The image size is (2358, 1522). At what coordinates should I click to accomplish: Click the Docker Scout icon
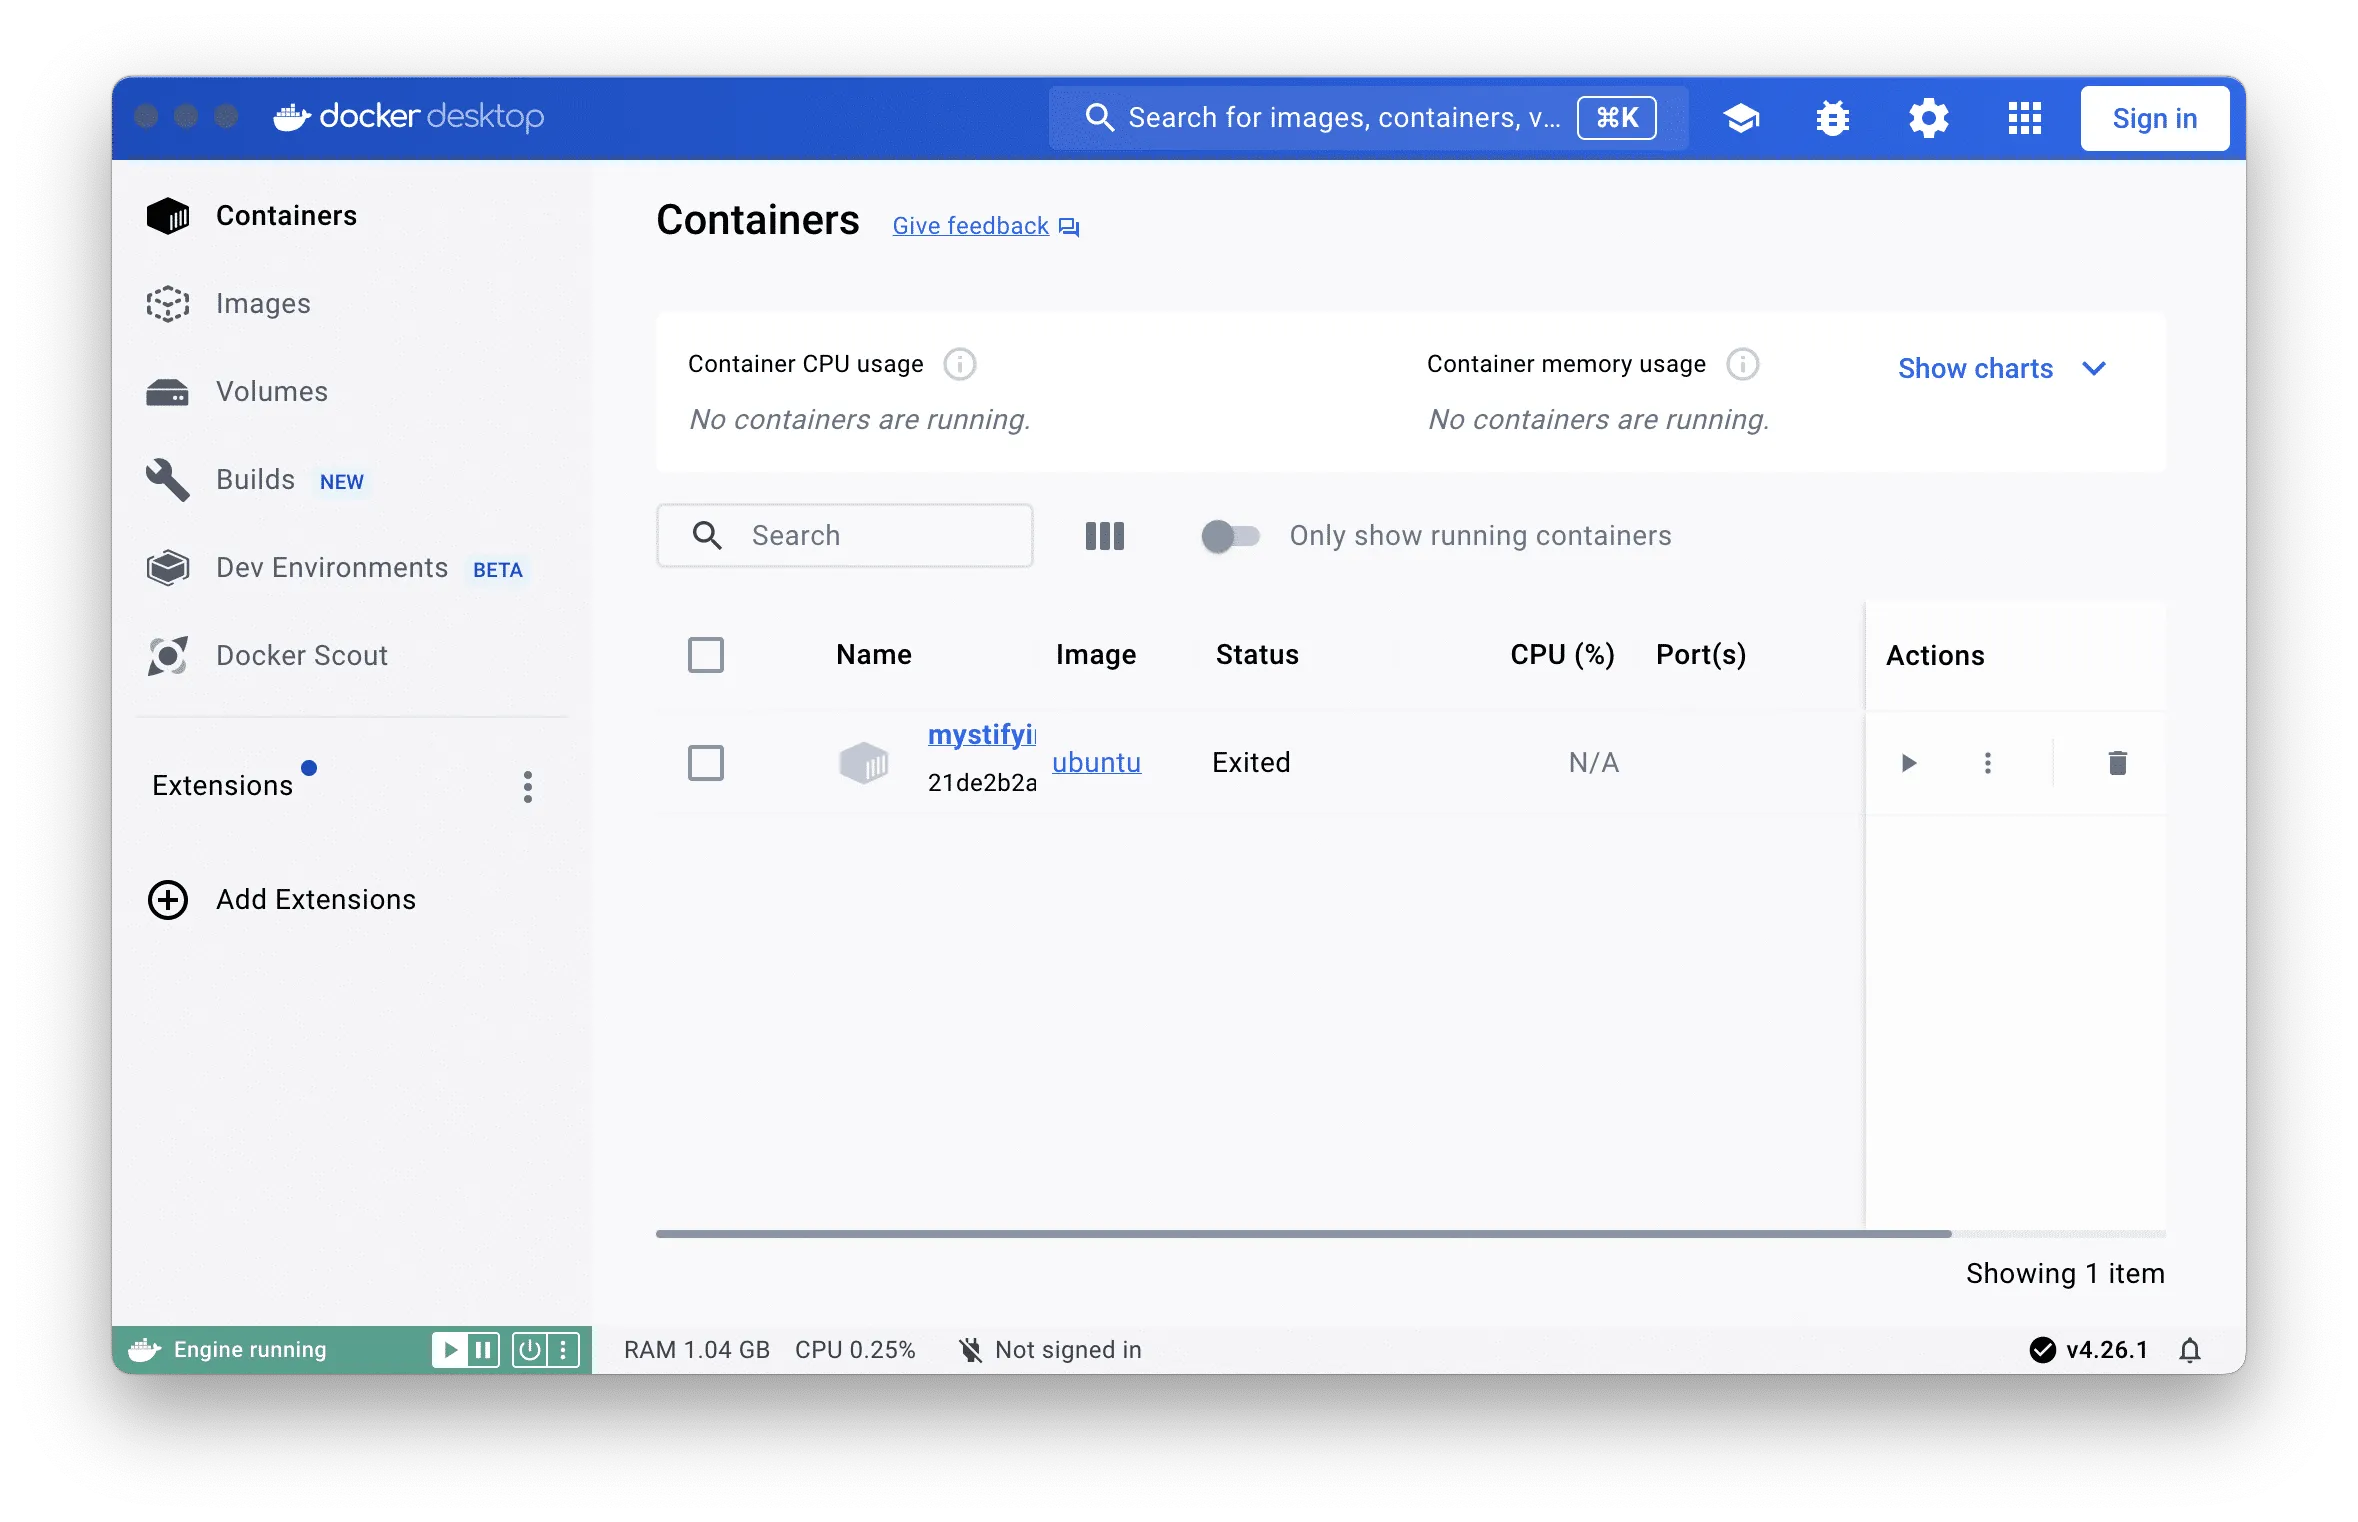167,656
